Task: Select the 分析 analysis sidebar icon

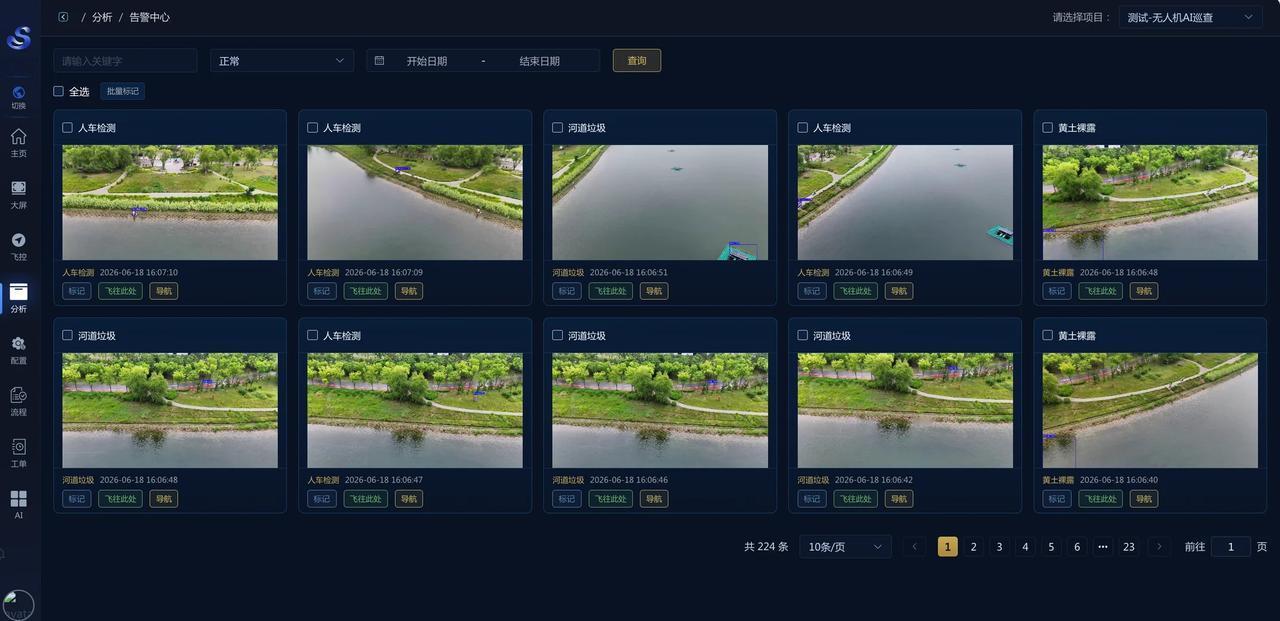Action: click(18, 292)
